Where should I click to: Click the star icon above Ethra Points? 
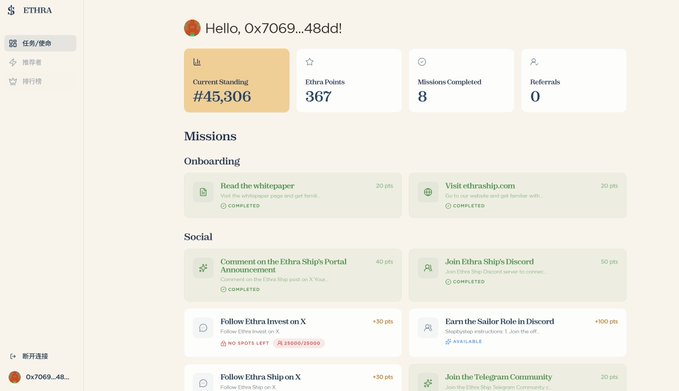pos(309,62)
